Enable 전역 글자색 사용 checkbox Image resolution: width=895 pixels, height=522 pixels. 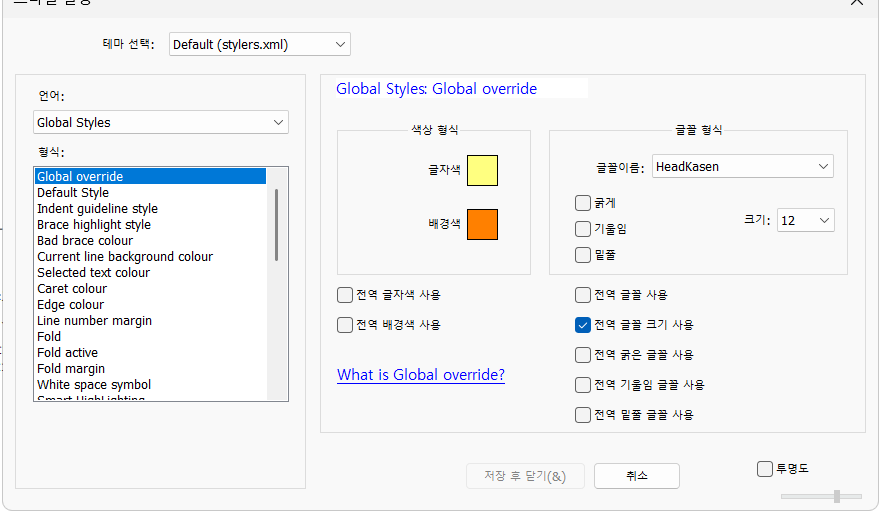tap(345, 295)
